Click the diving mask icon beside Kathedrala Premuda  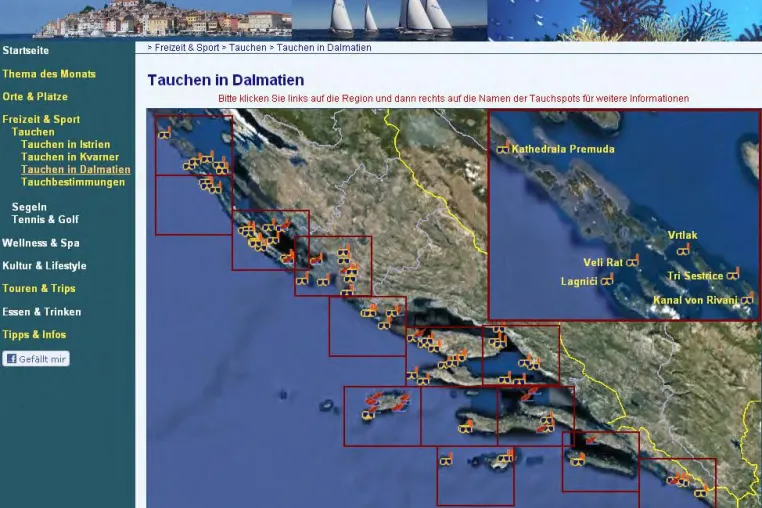503,148
